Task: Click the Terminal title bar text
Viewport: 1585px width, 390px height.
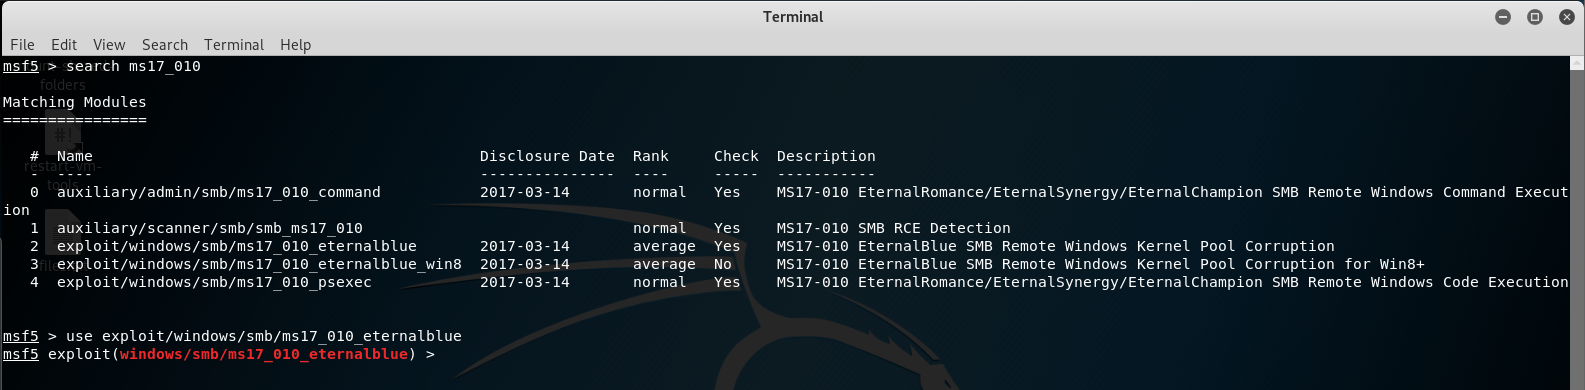Action: click(793, 17)
